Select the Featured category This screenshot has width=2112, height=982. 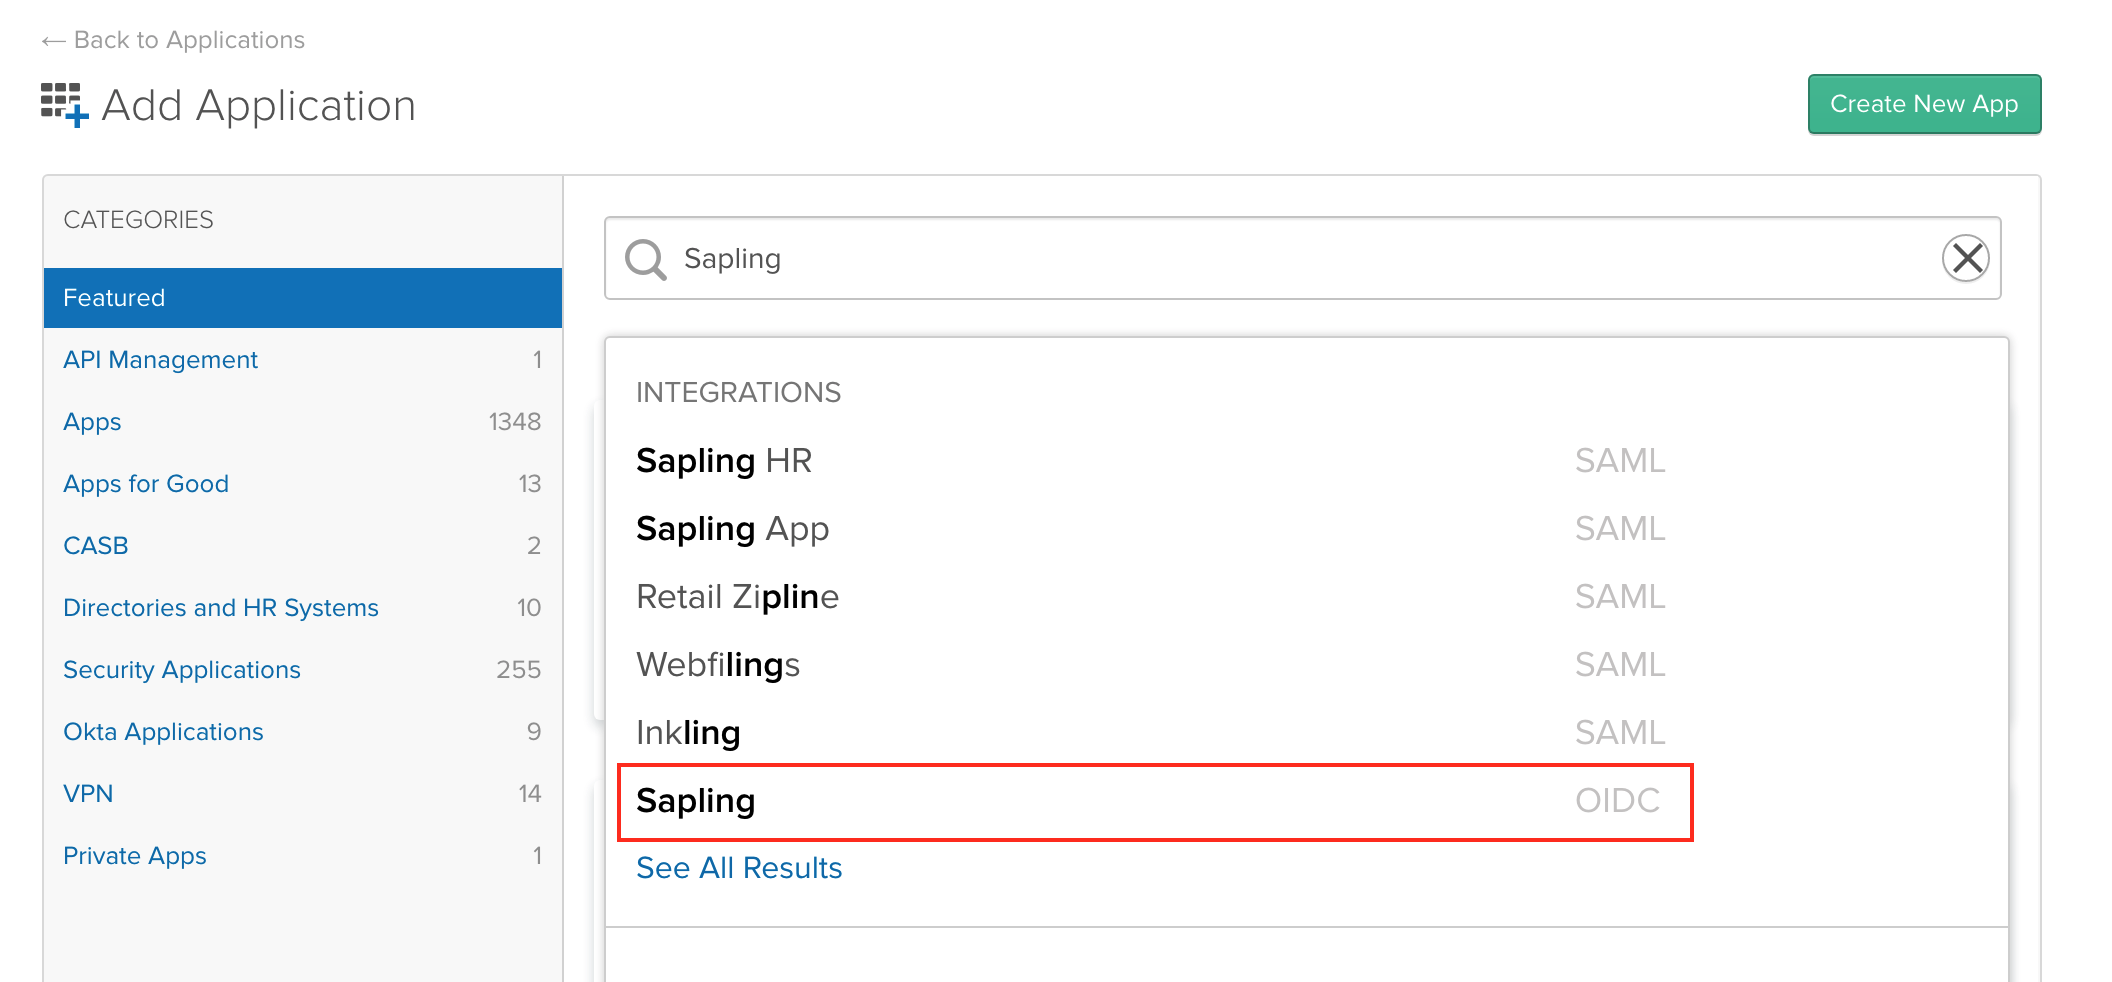(303, 298)
